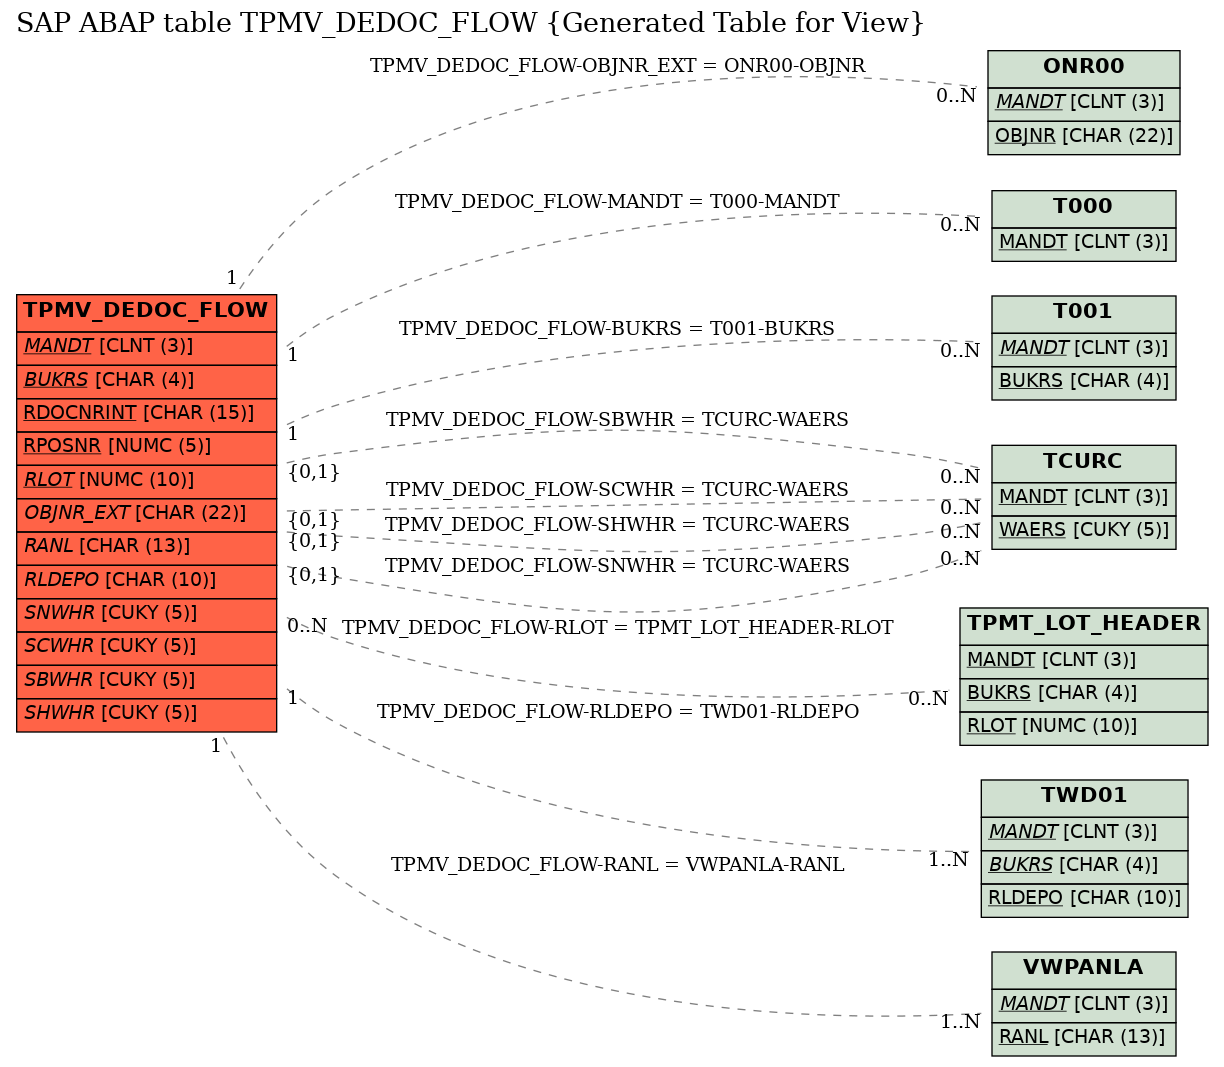Click RANL [CHAR (13)] in VWPANLA table
The height and width of the screenshot is (1067, 1224).
[1084, 1038]
